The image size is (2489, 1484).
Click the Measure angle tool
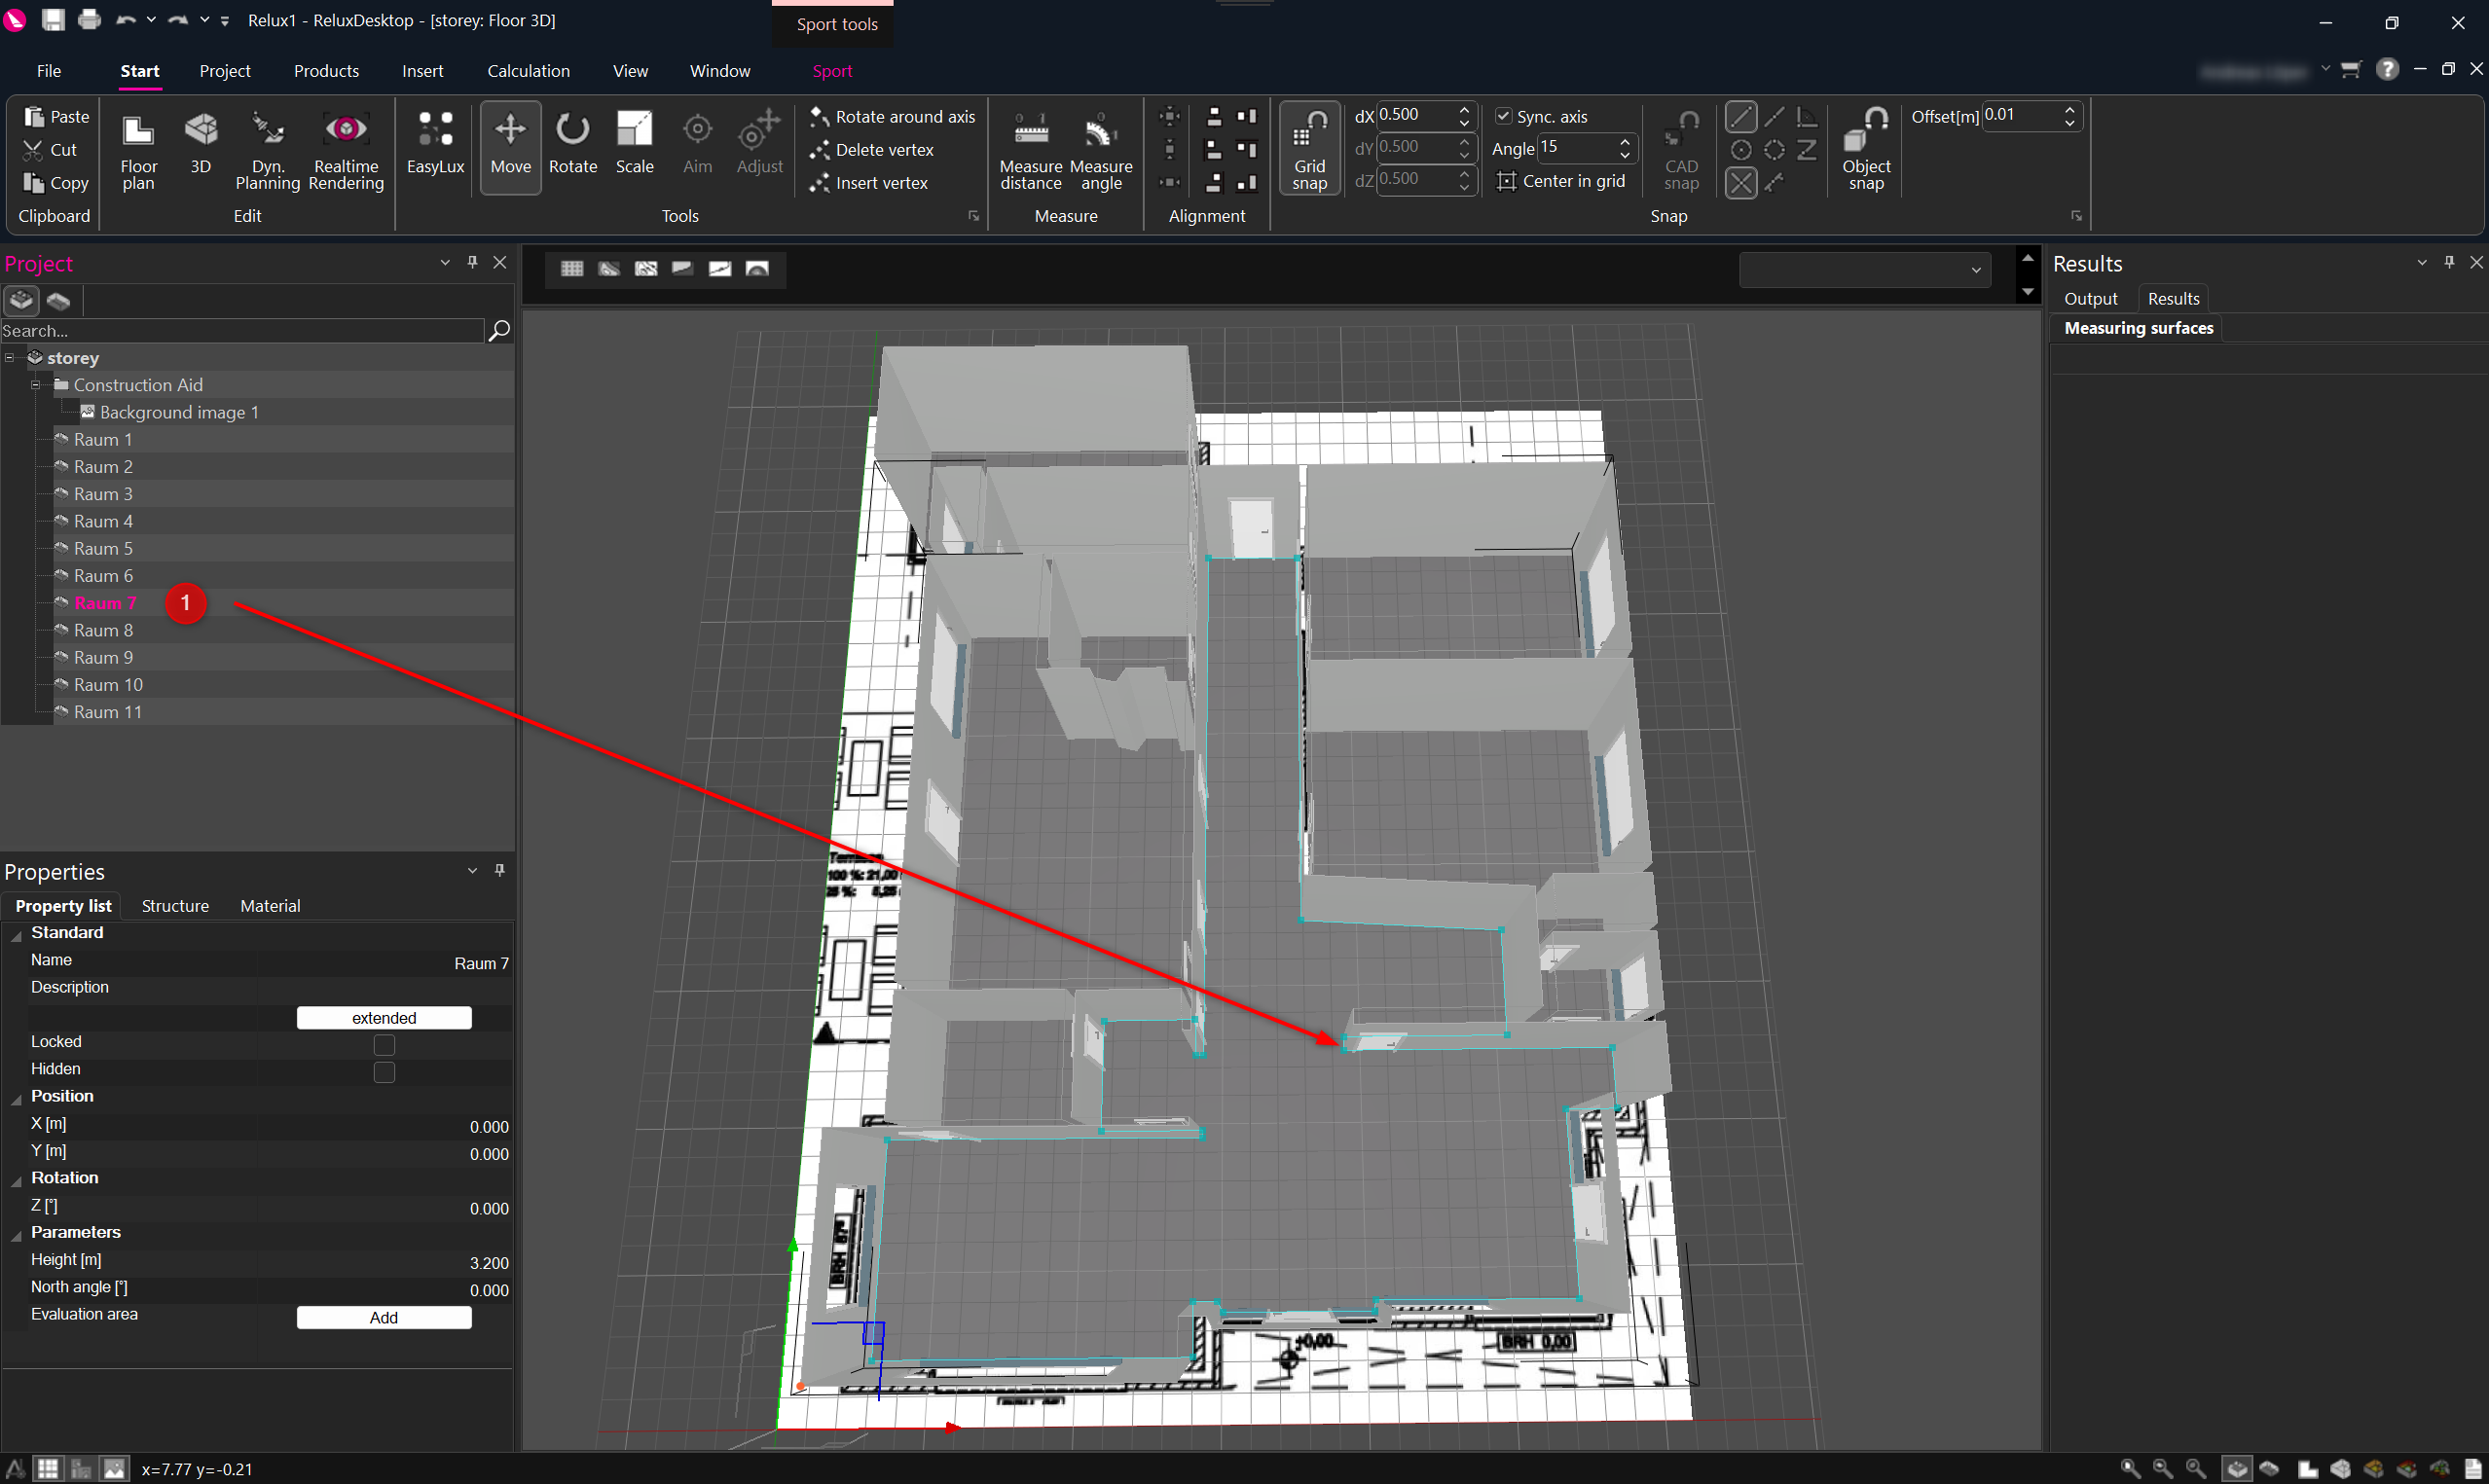pos(1101,150)
